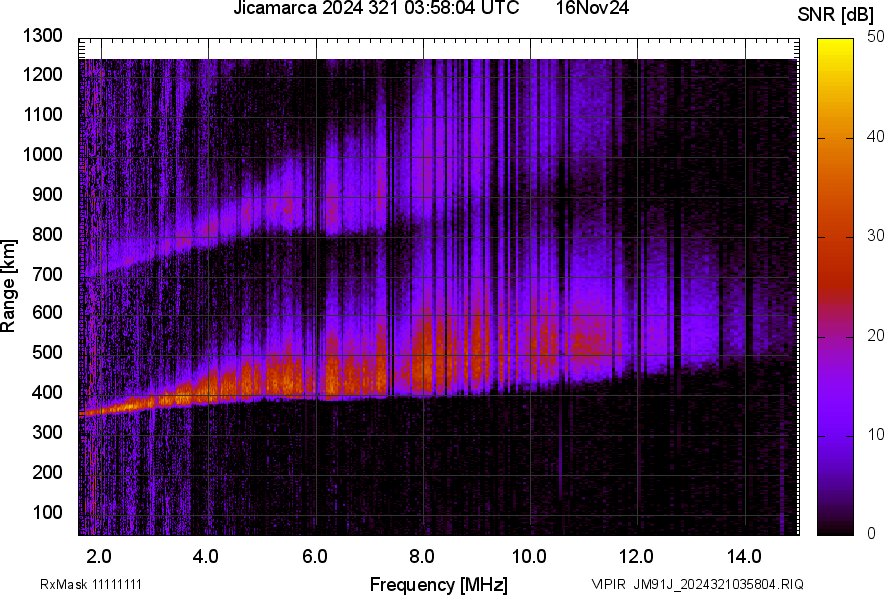Screen dimensions: 884x595
Task: Click the SNR color scale bar
Action: pyautogui.click(x=836, y=287)
